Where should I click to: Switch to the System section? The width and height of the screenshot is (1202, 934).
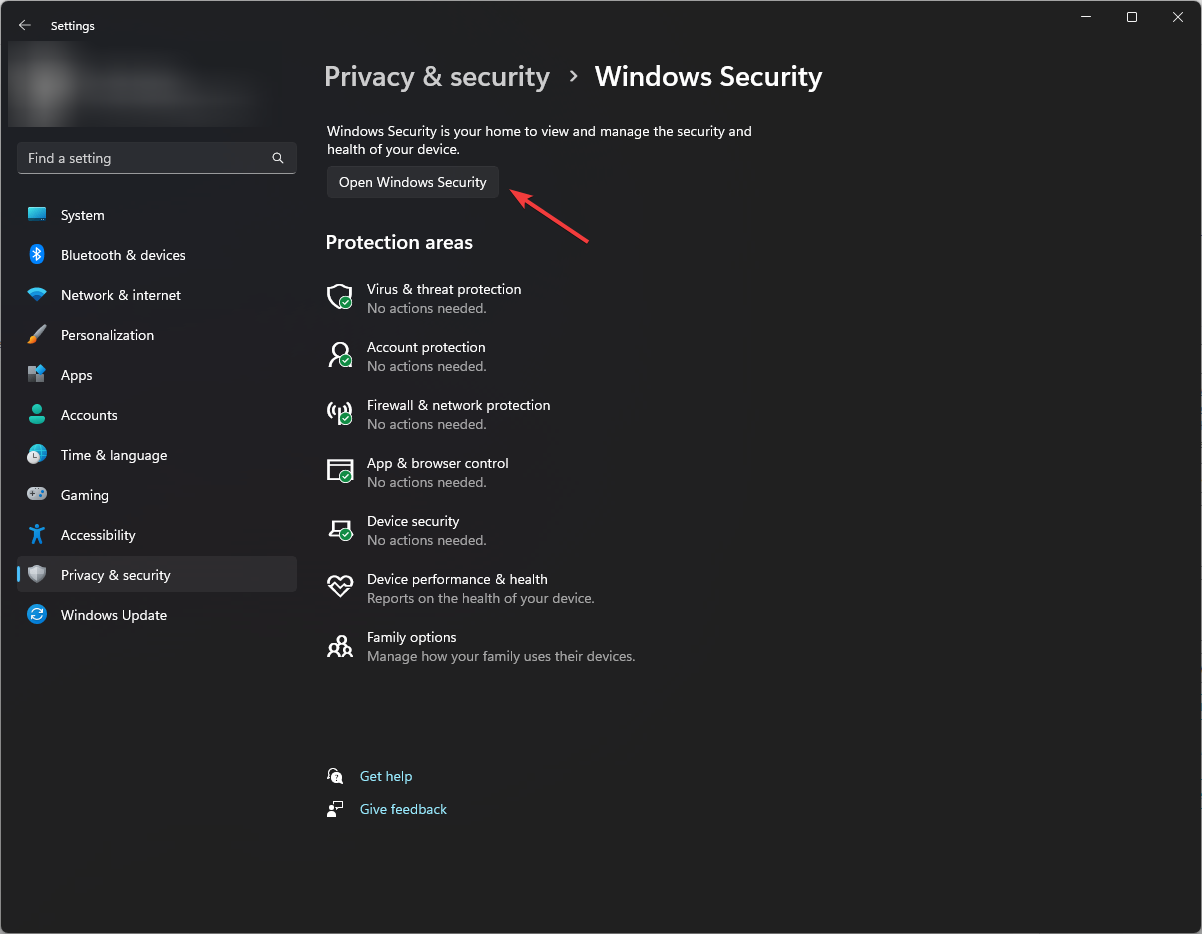(82, 215)
